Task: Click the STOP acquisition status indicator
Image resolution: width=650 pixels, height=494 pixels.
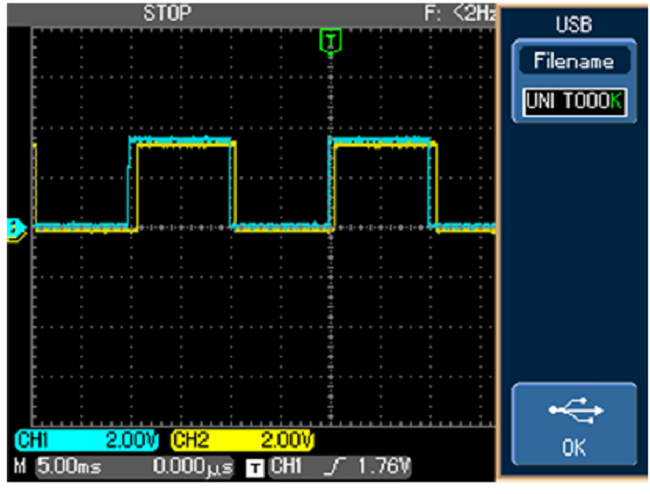Action: 167,13
